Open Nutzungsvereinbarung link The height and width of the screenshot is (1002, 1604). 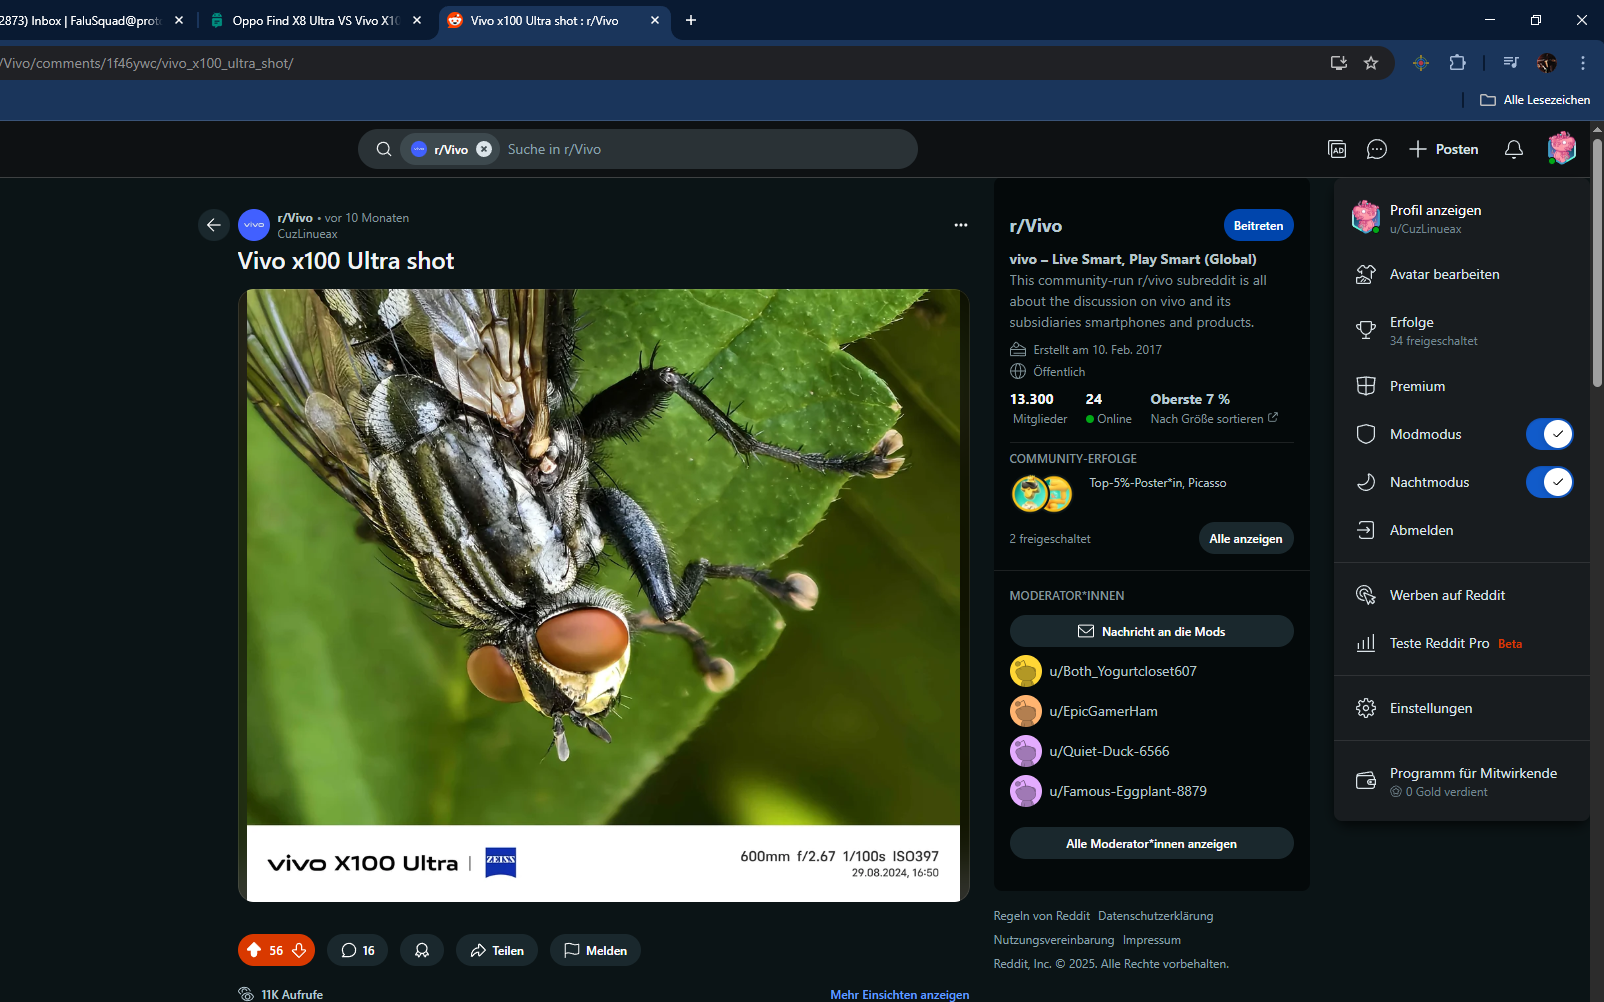point(1054,940)
